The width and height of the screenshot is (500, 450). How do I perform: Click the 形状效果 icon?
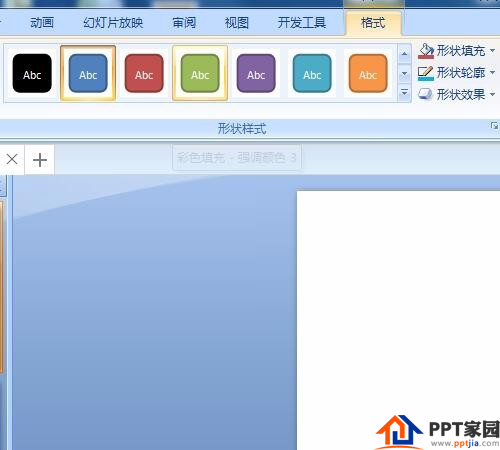426,94
